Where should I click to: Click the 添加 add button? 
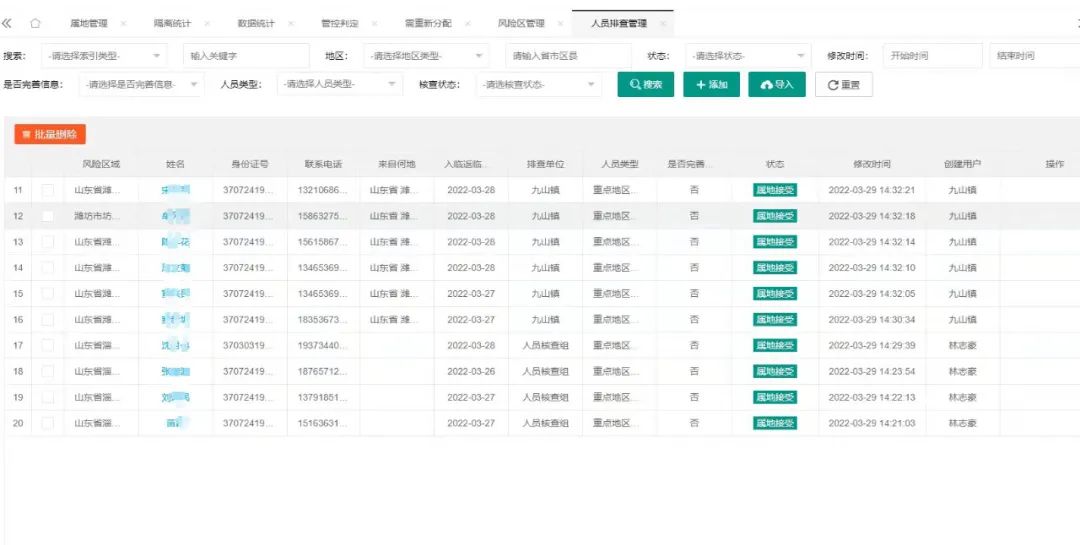pyautogui.click(x=711, y=85)
